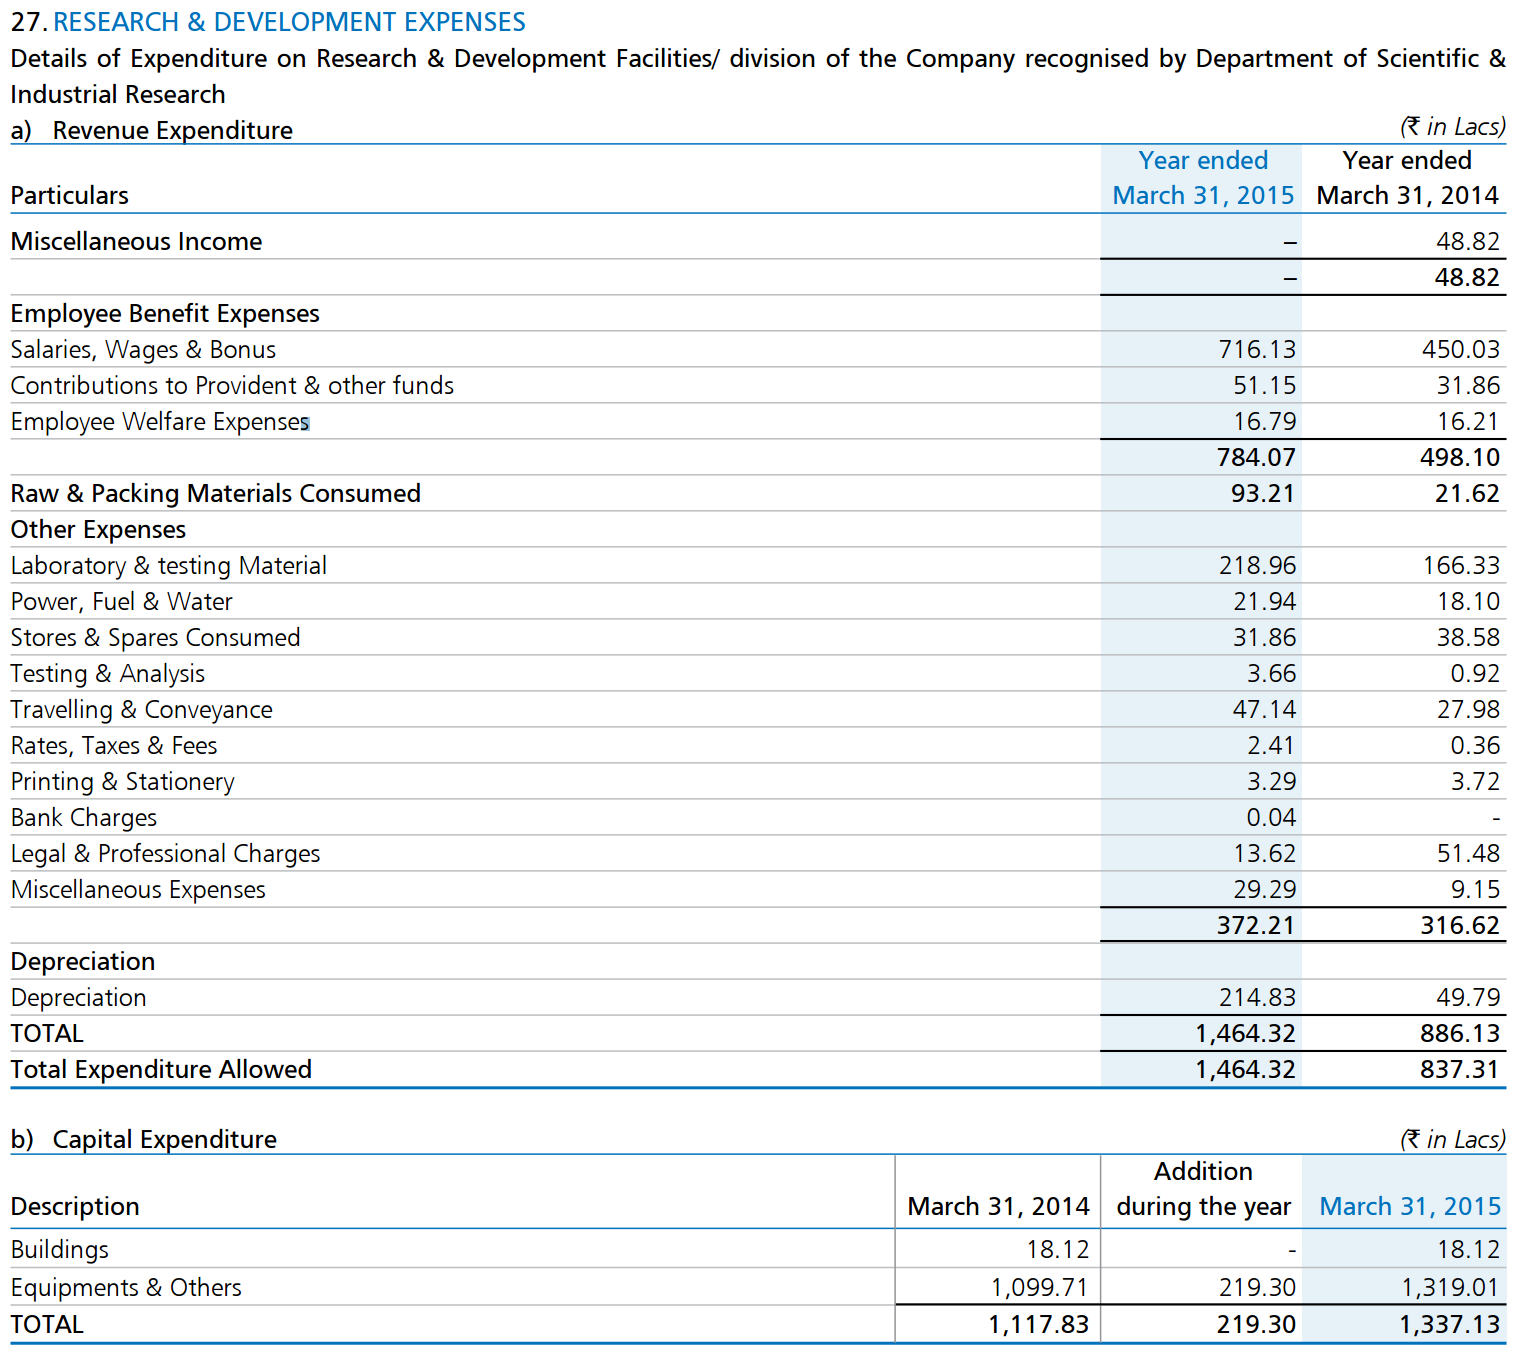Click Depreciation 2014 value 49.79
Viewport: 1526px width, 1359px height.
1468,997
